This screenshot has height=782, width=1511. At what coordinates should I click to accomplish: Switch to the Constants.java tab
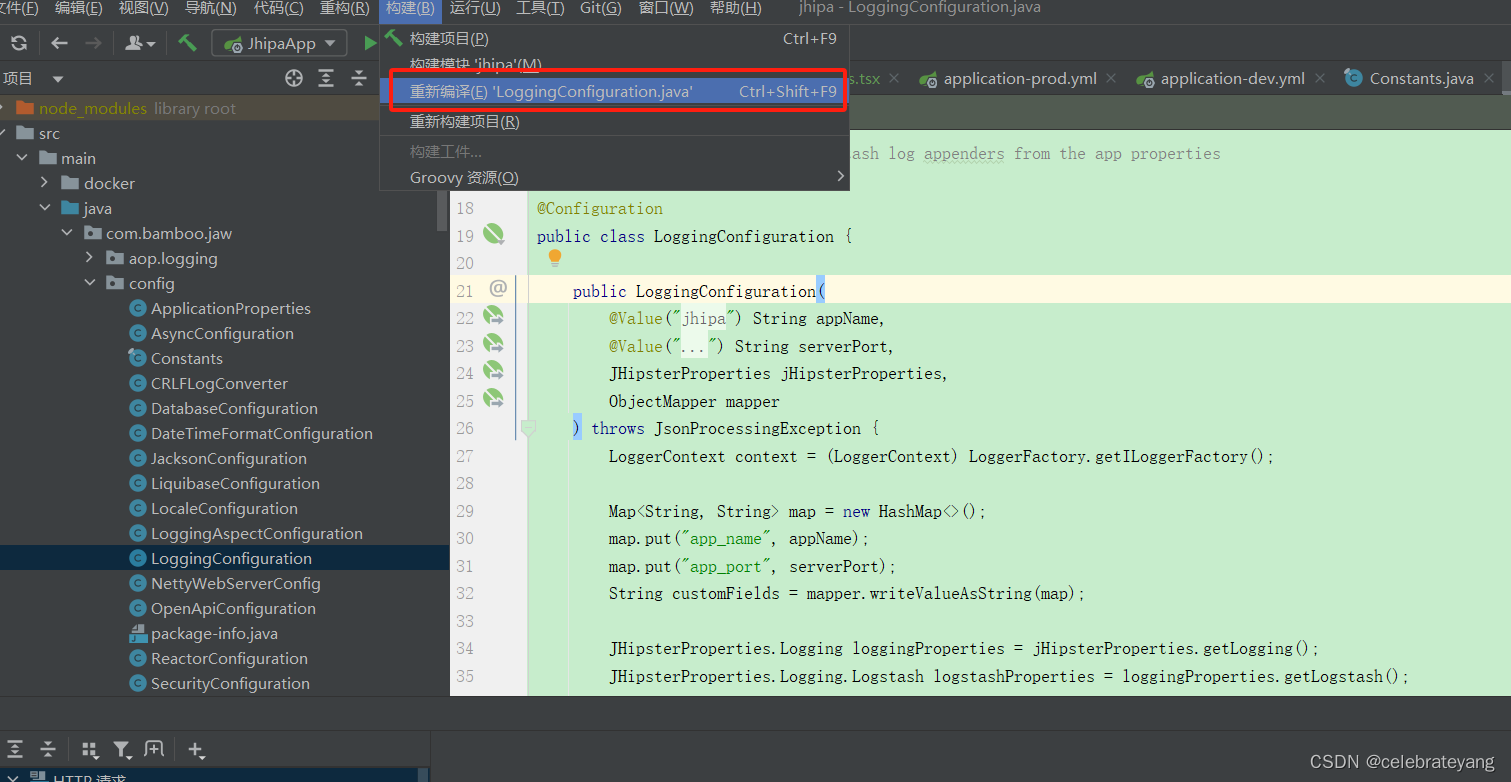pos(1421,79)
